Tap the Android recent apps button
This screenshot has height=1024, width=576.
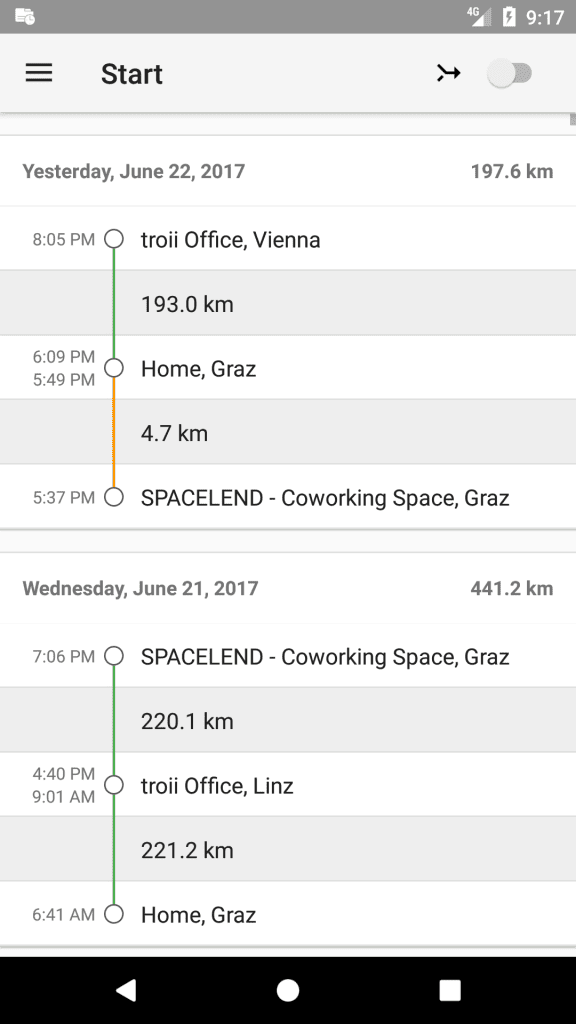pos(449,990)
